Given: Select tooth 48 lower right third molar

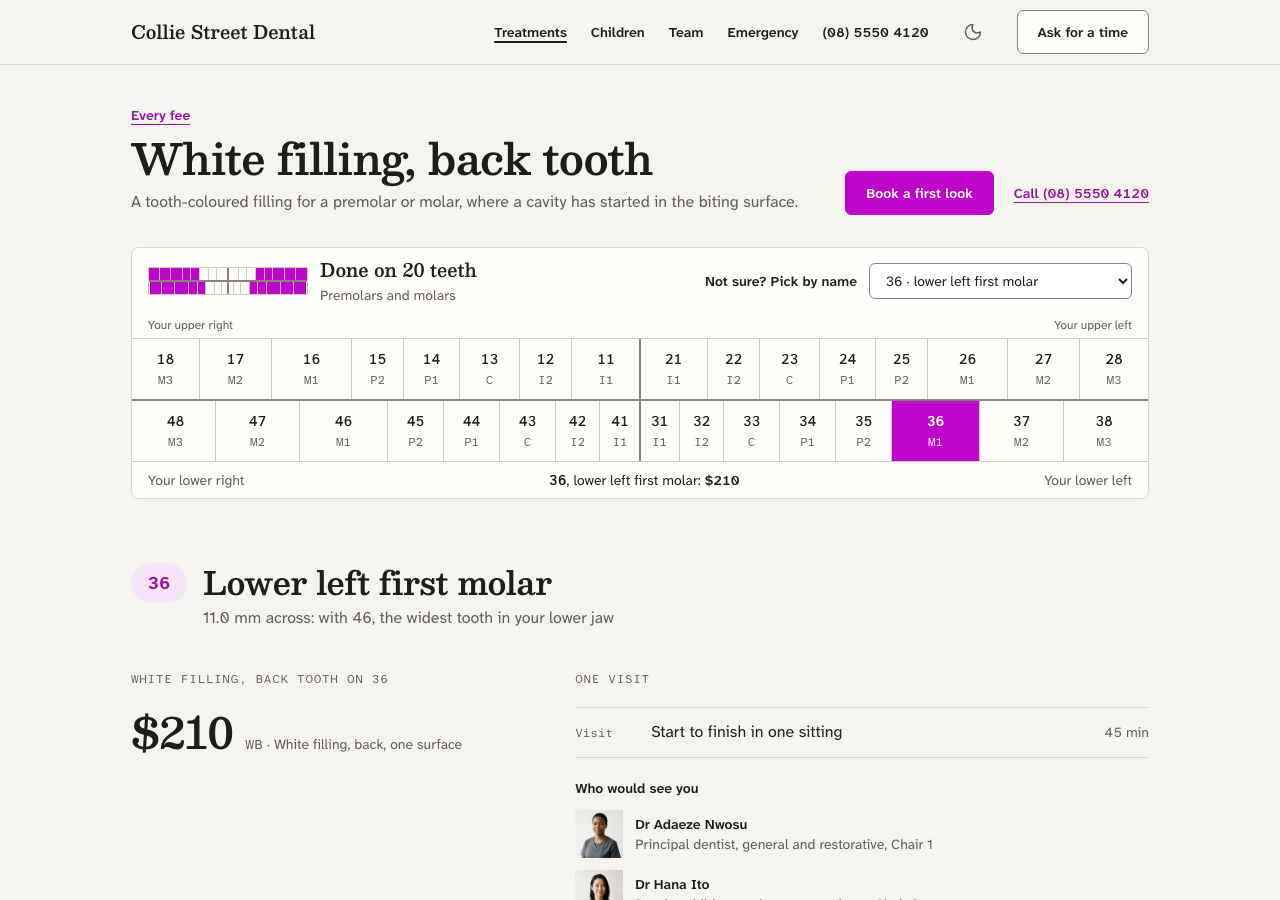Looking at the screenshot, I should (174, 431).
